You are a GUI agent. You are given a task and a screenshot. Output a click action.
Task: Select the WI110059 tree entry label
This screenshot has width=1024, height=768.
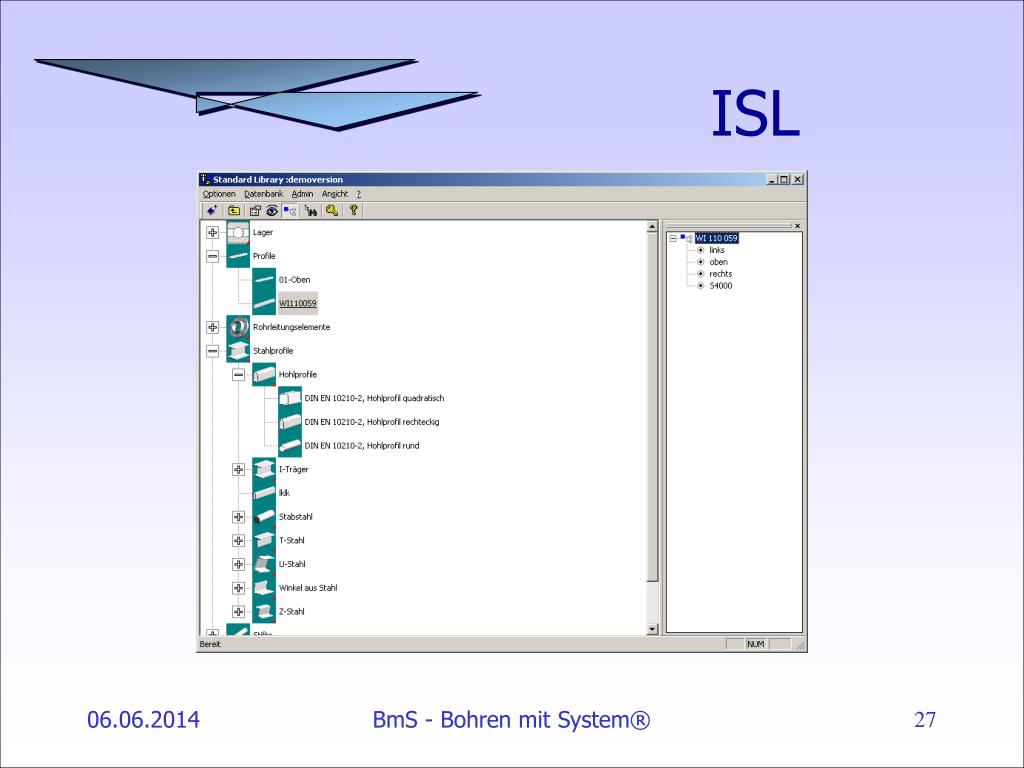298,304
